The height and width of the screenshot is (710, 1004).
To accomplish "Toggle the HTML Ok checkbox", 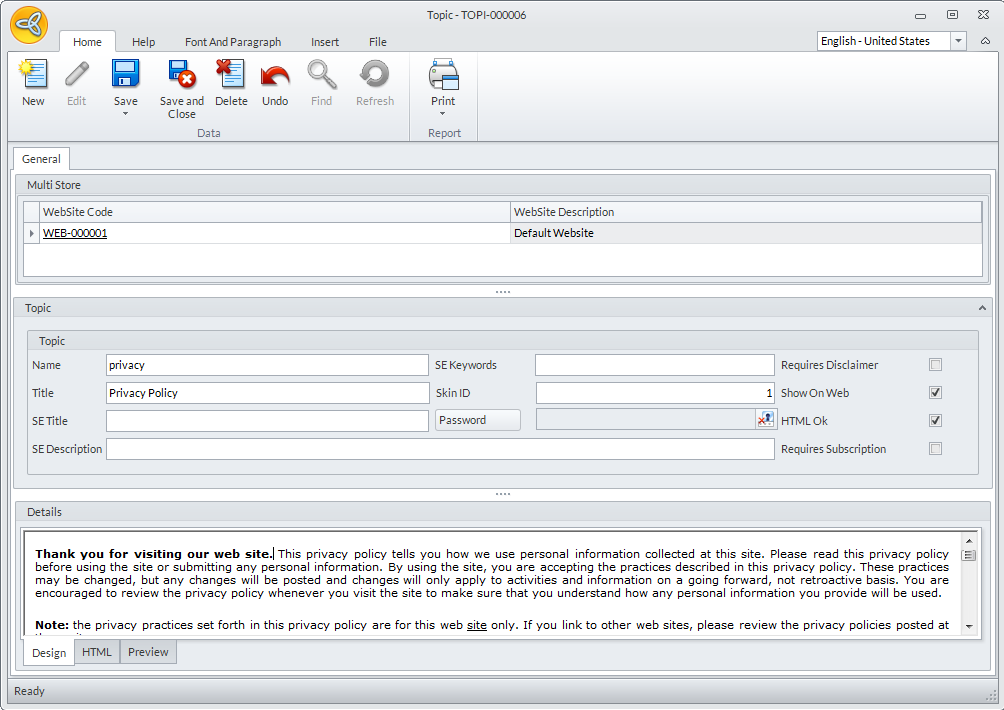I will (935, 421).
